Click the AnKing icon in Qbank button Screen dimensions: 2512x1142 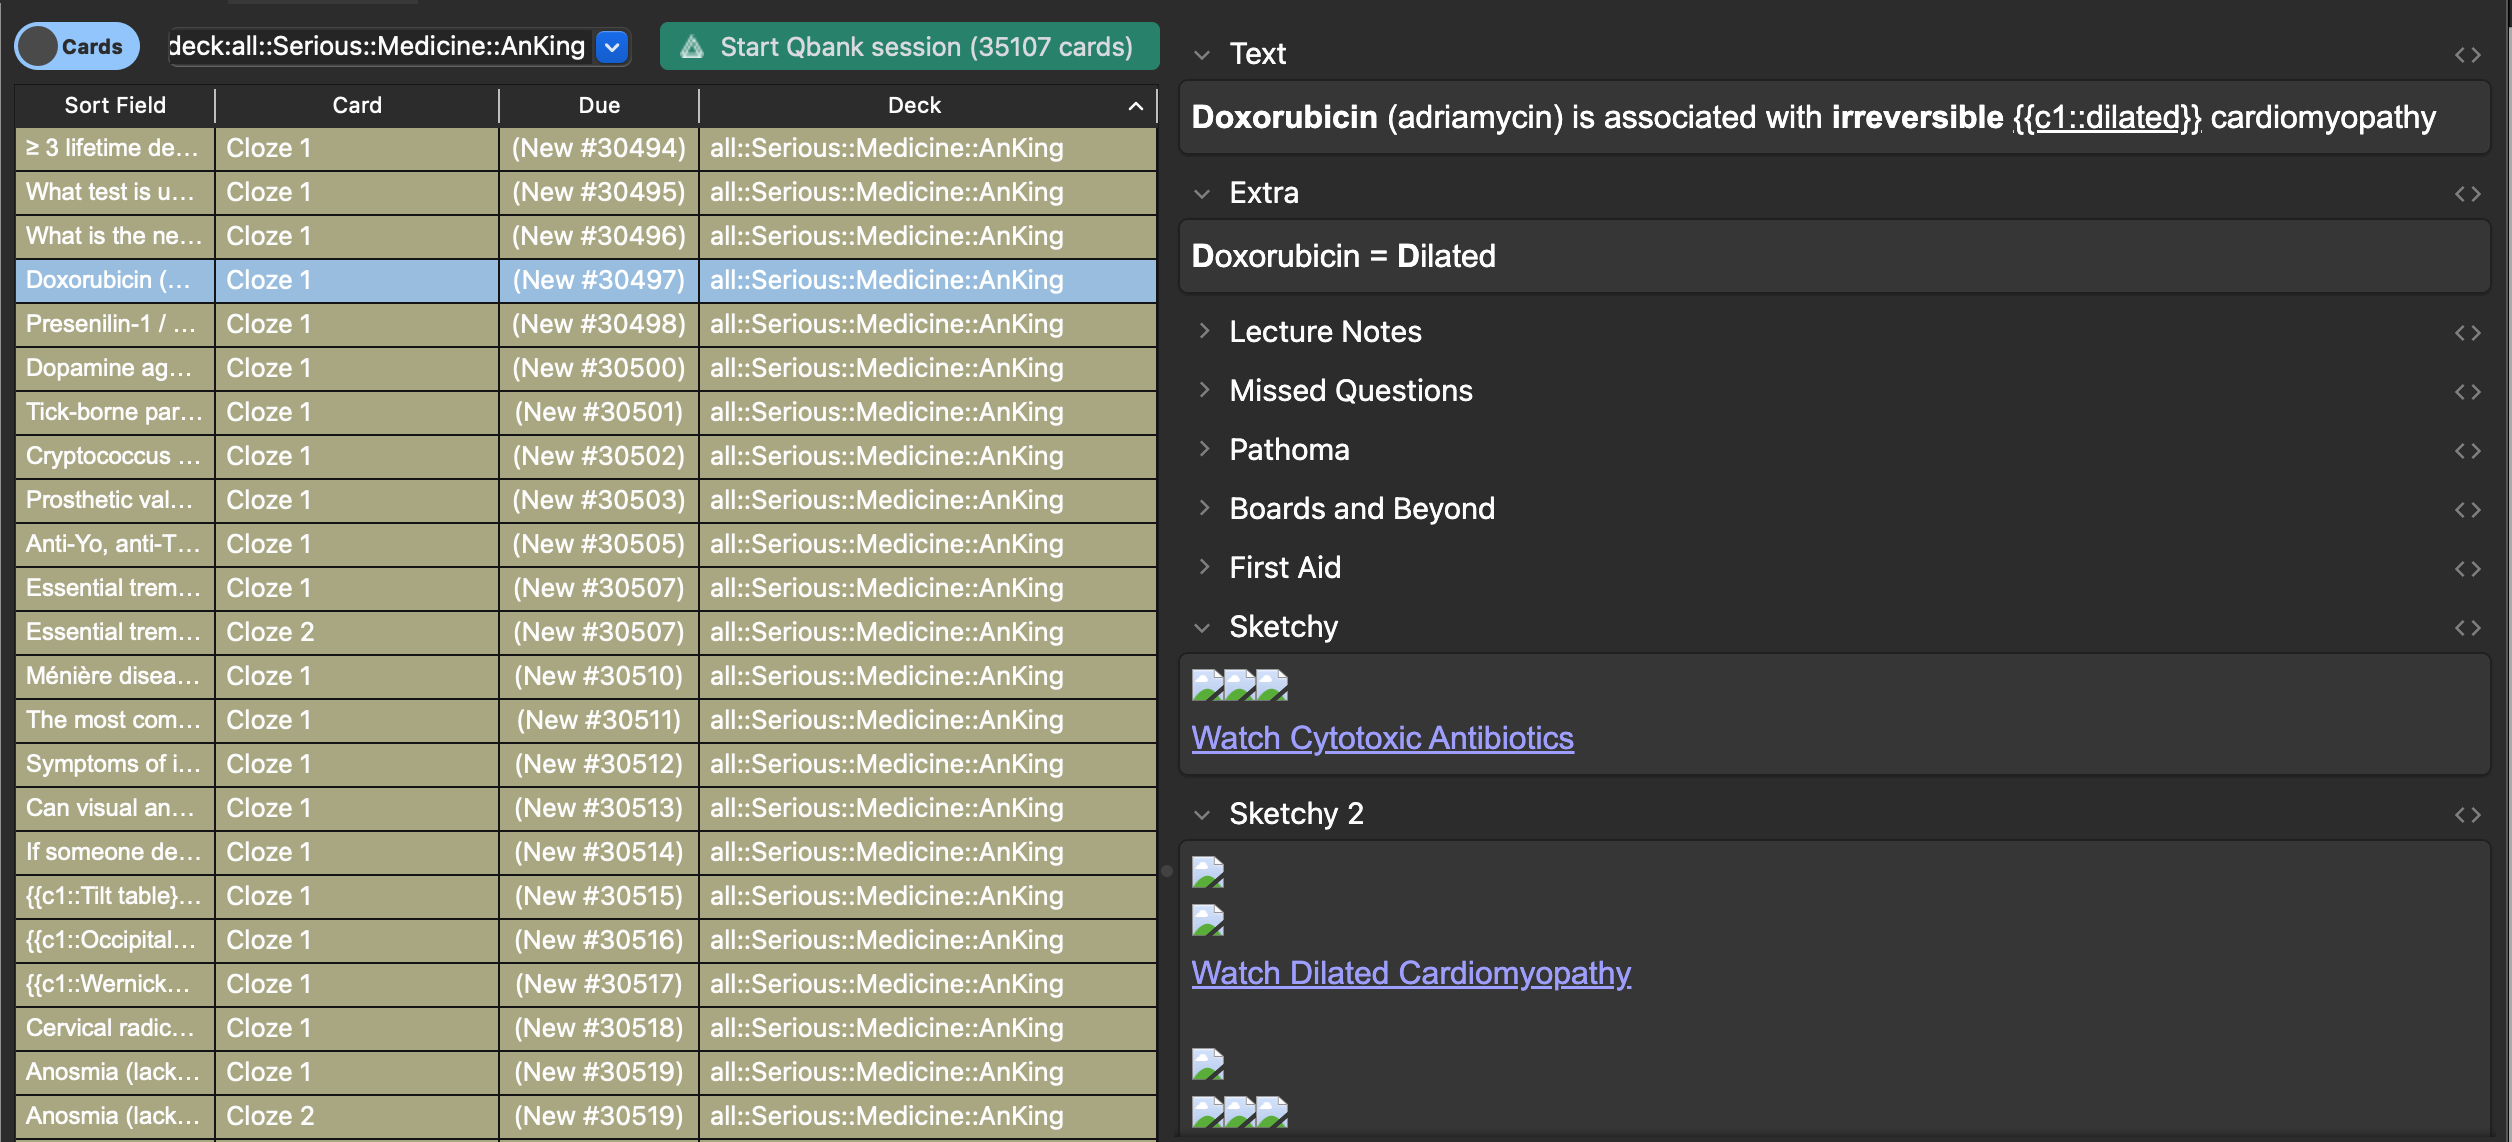pyautogui.click(x=692, y=47)
